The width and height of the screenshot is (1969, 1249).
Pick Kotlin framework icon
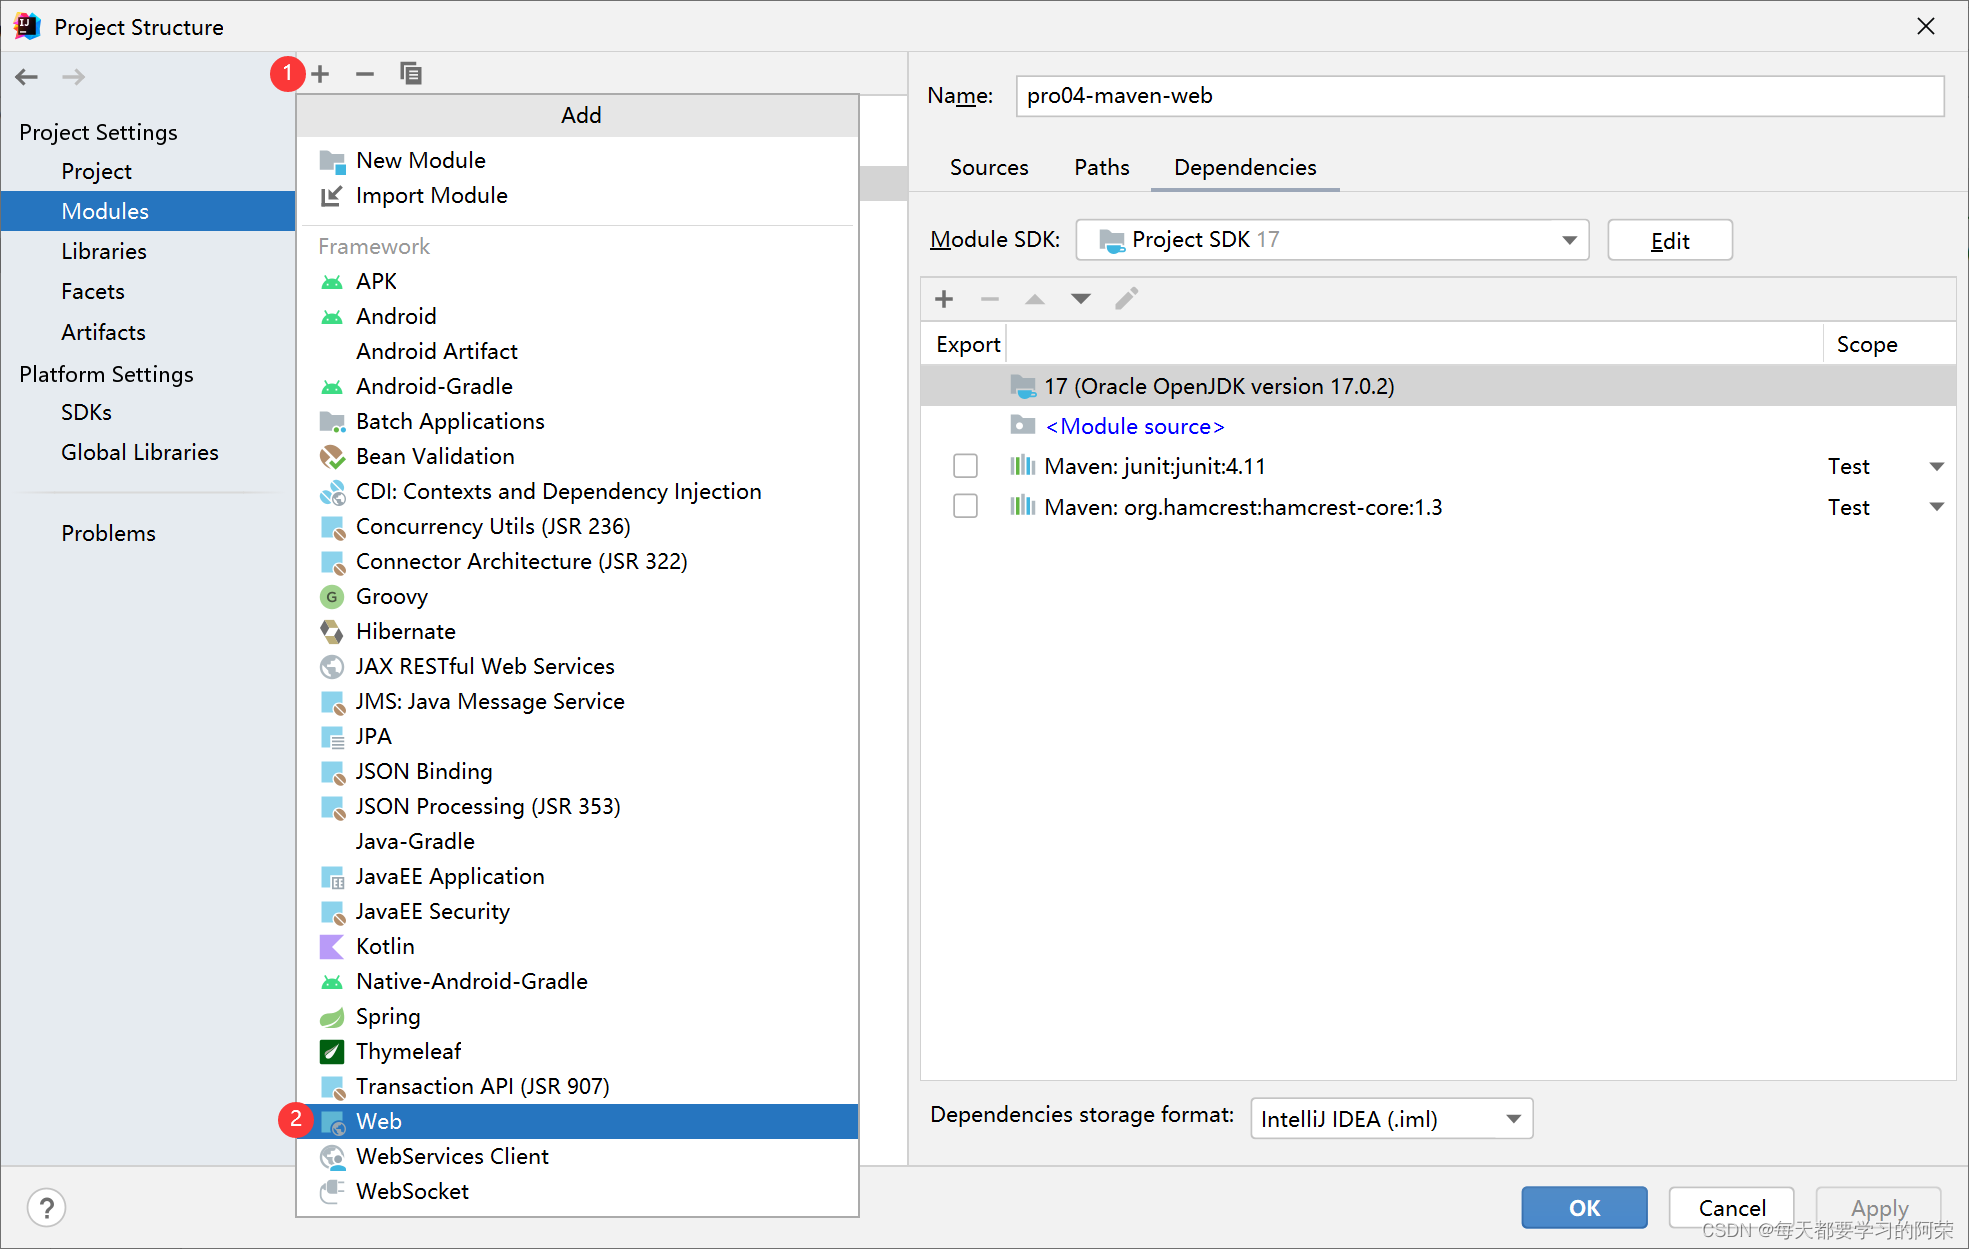(331, 946)
